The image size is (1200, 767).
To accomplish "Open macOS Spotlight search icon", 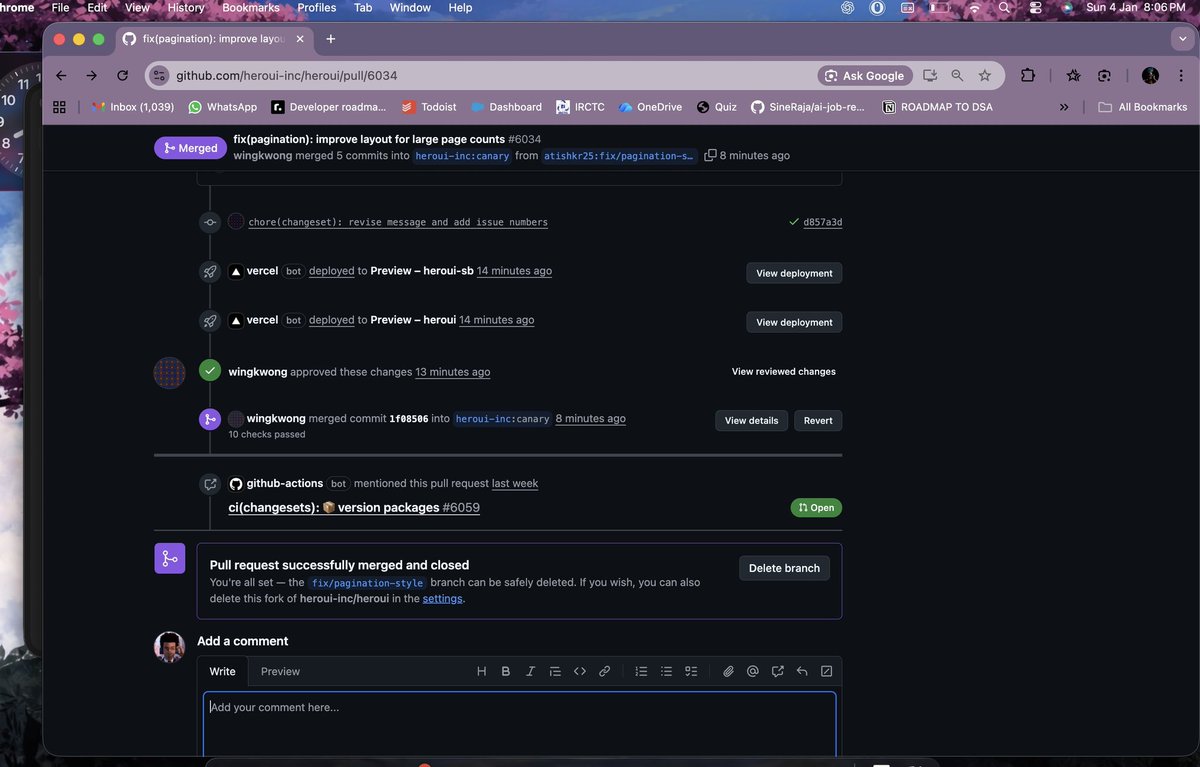I will coord(1005,8).
